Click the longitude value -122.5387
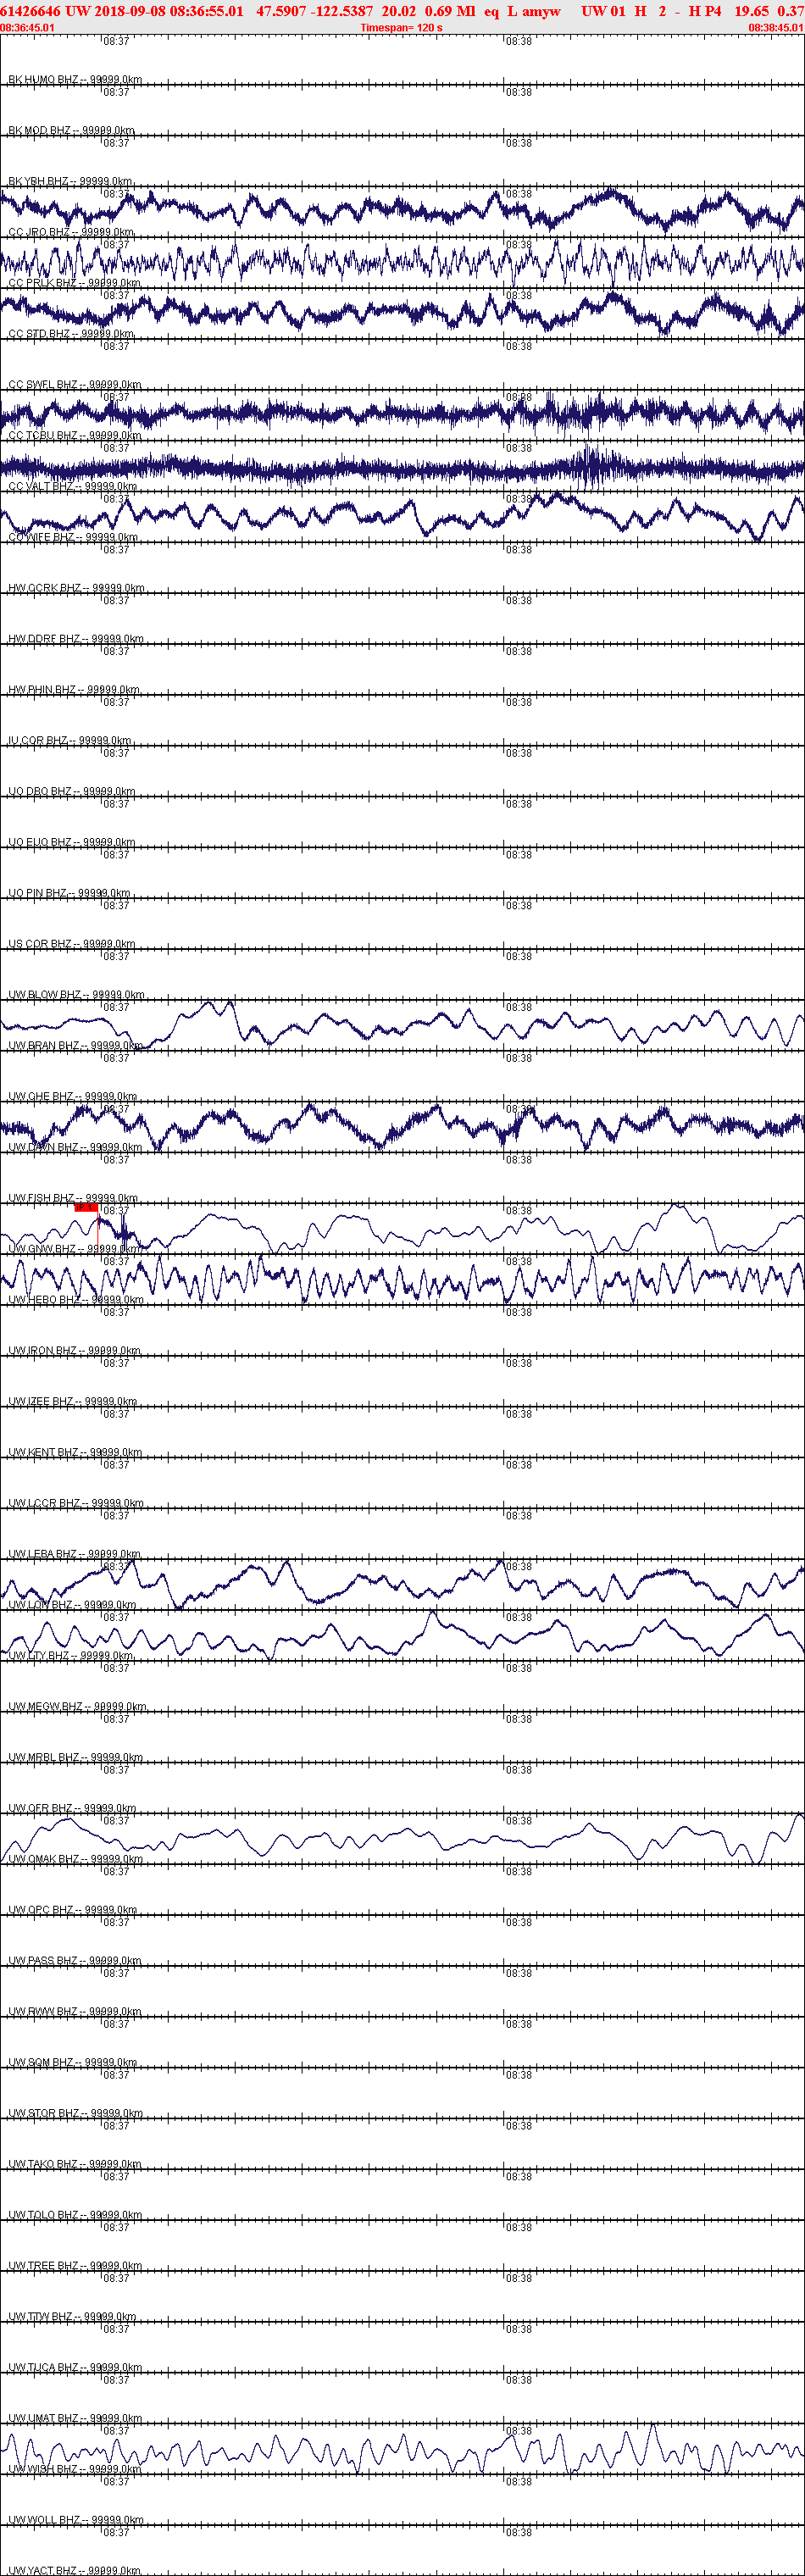The image size is (805, 2576). [x=342, y=11]
